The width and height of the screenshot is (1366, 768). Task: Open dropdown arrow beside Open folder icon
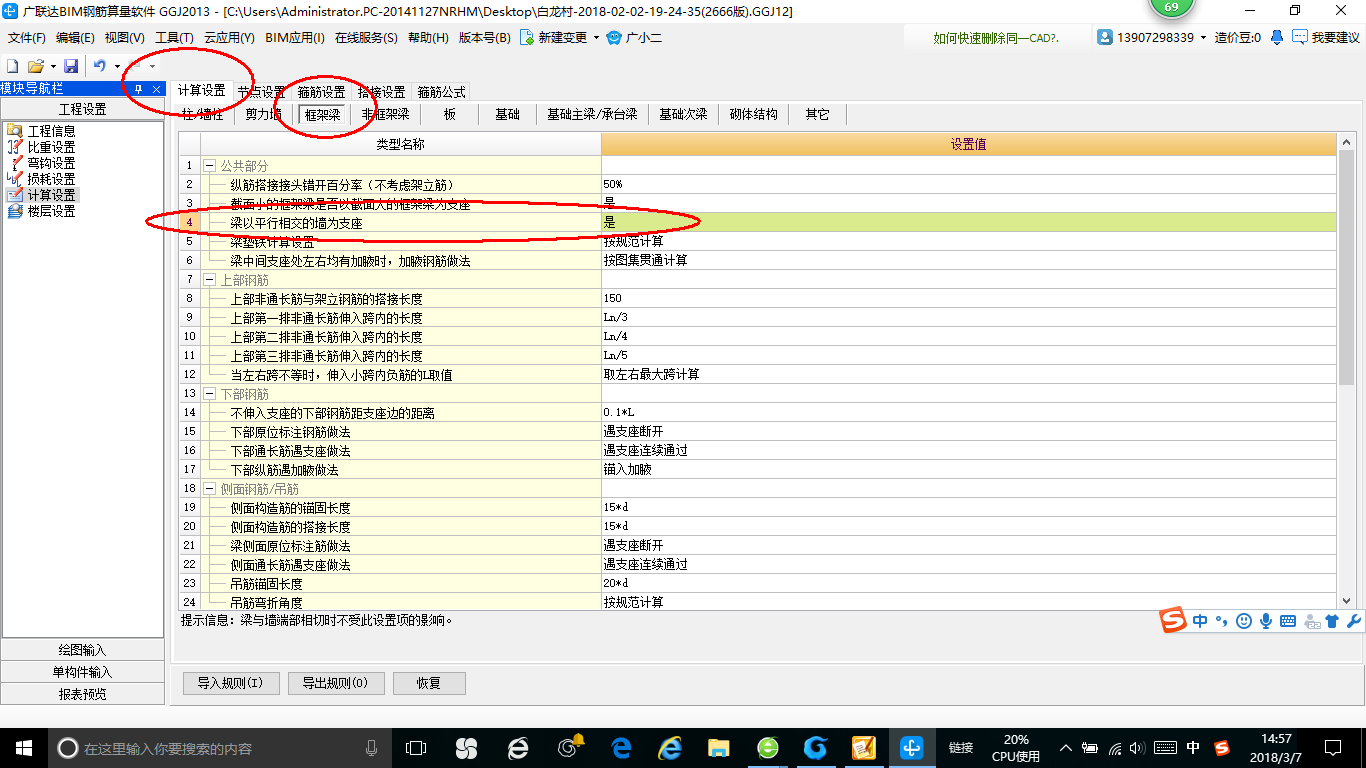point(53,66)
